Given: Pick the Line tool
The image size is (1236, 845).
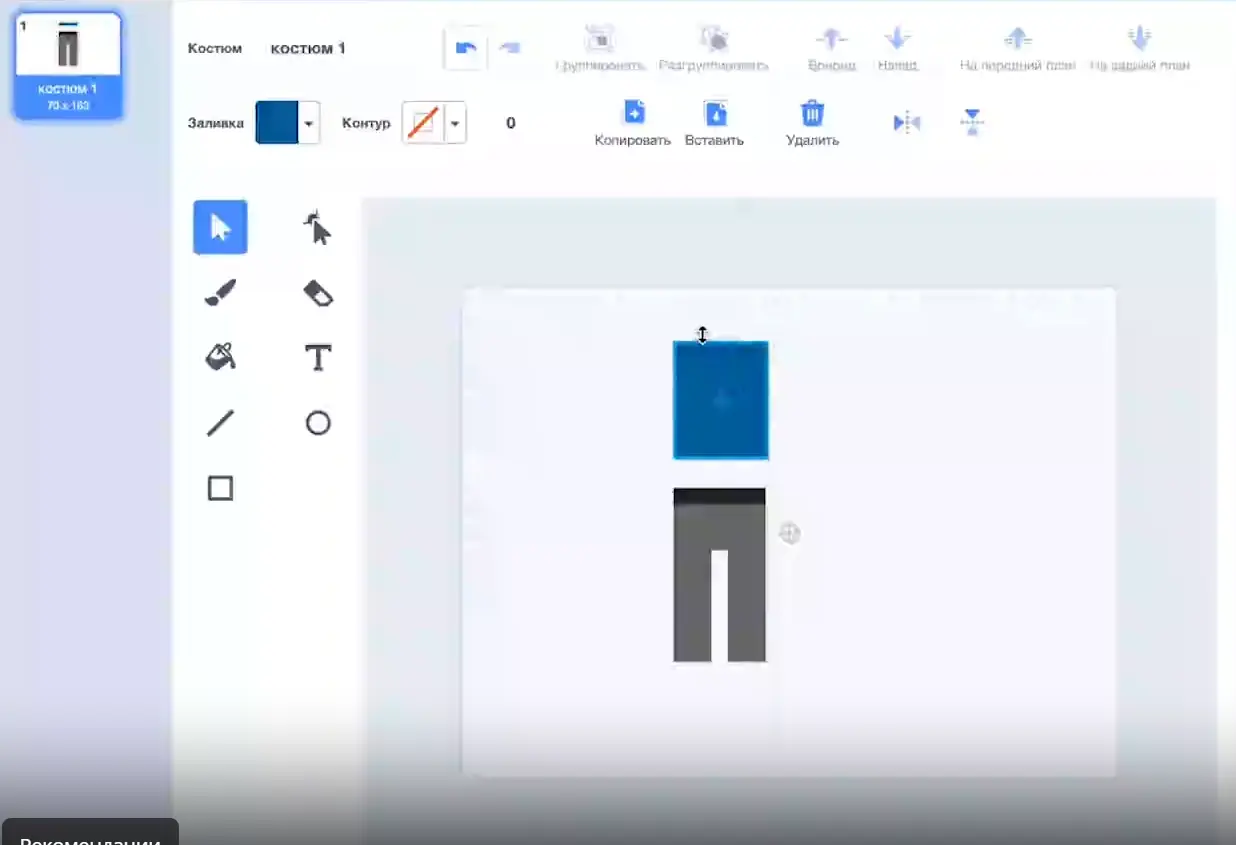Looking at the screenshot, I should pyautogui.click(x=220, y=423).
